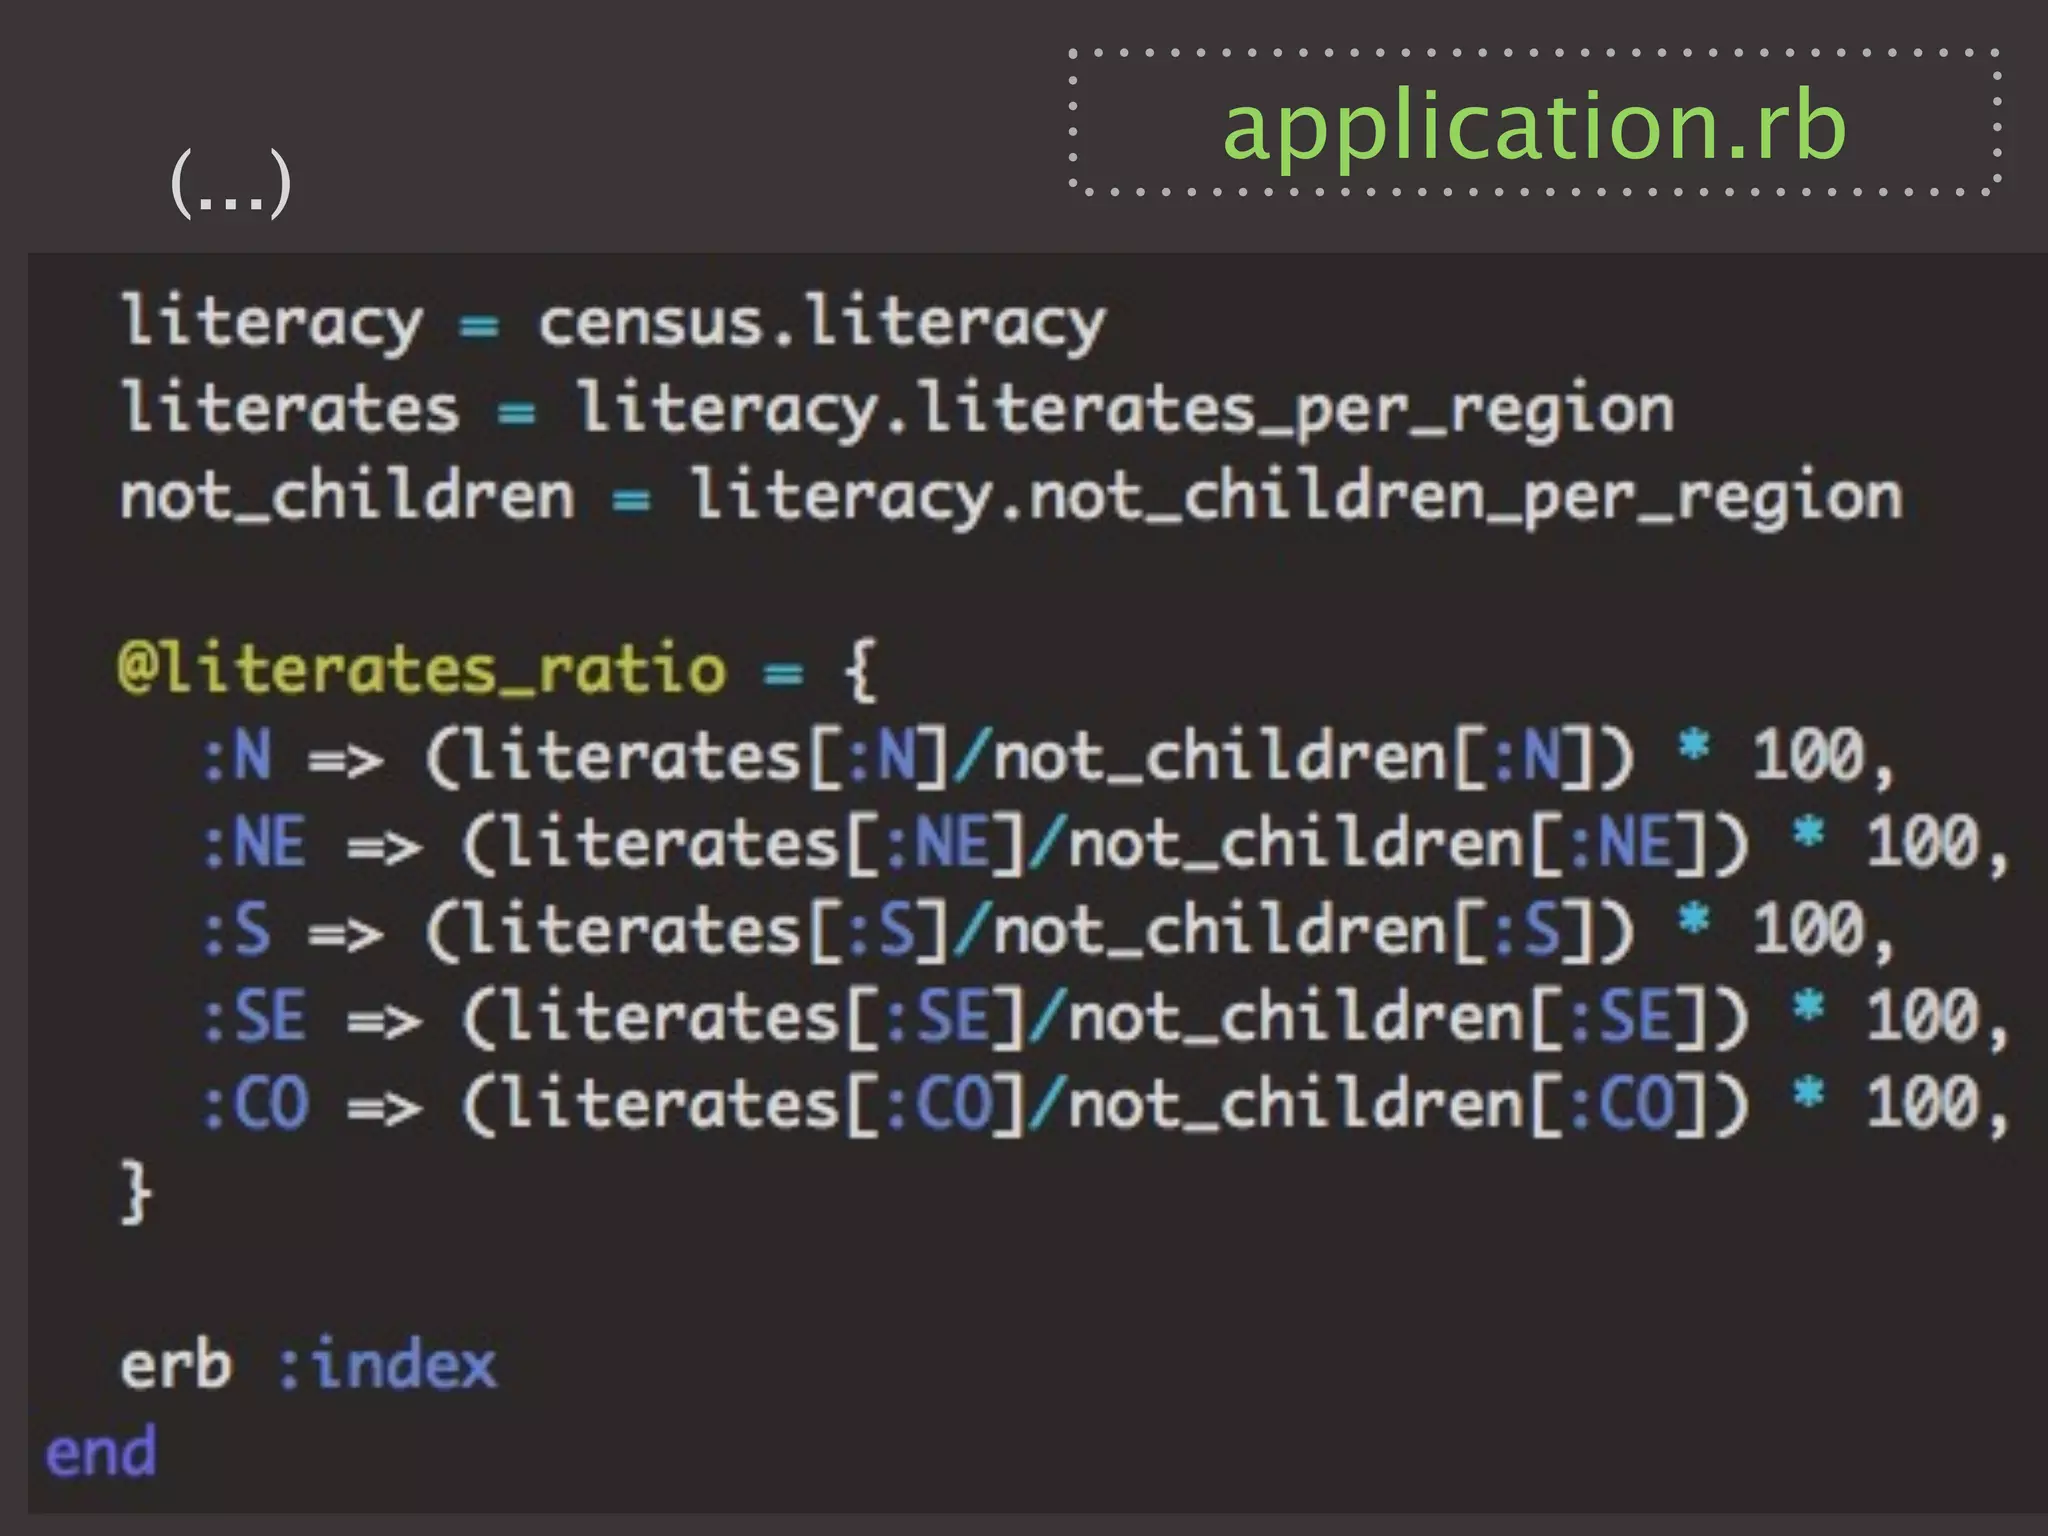Click the application.rb file label
Viewport: 2048px width, 1536px height.
(1534, 126)
